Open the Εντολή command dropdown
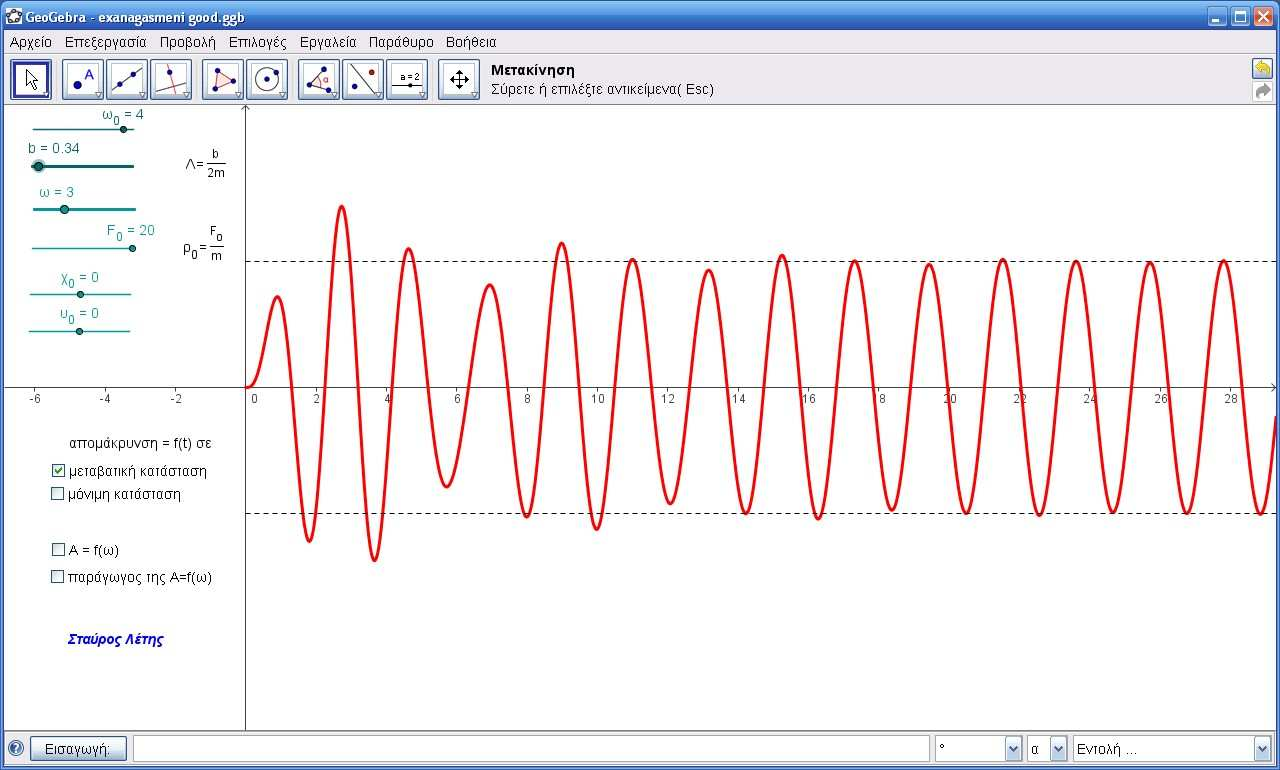Screen dimensions: 1280x770 (1261, 748)
